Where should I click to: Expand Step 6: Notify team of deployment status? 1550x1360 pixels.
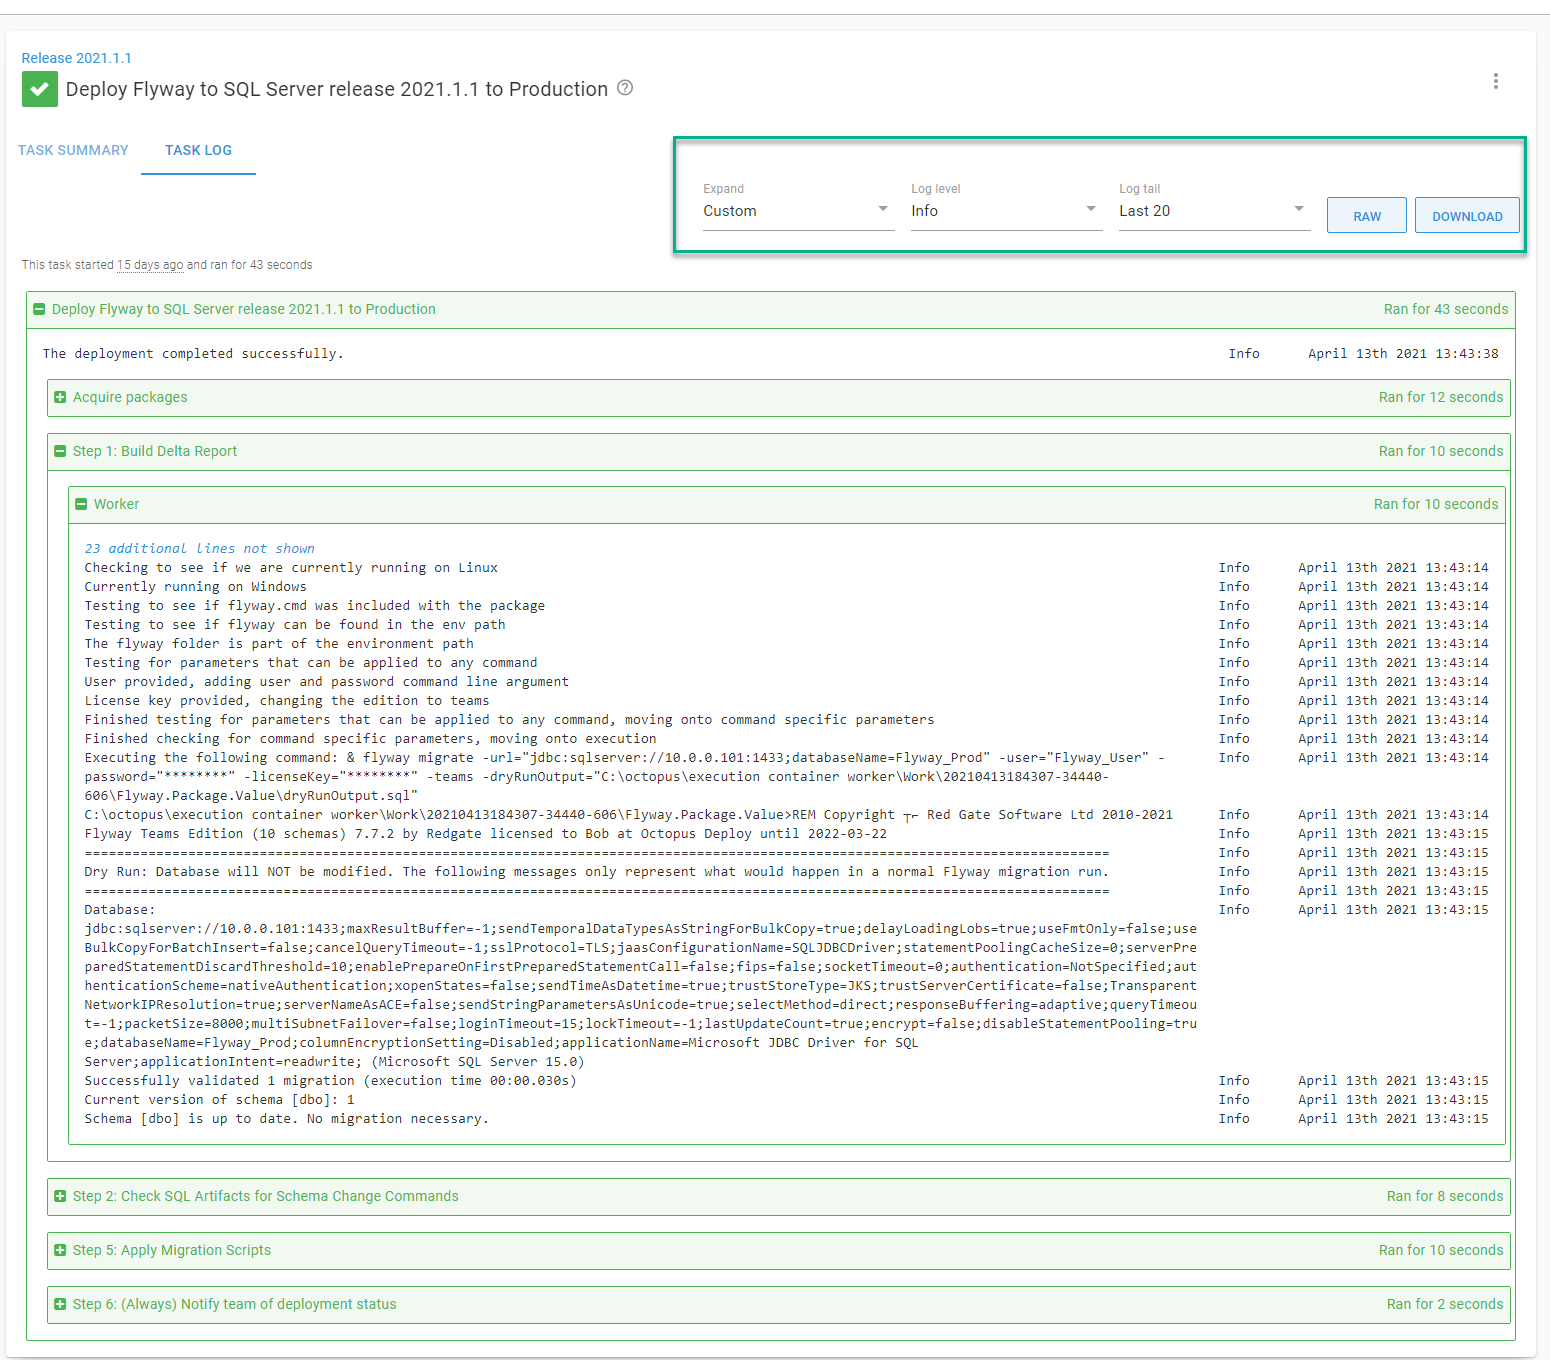[x=60, y=1304]
